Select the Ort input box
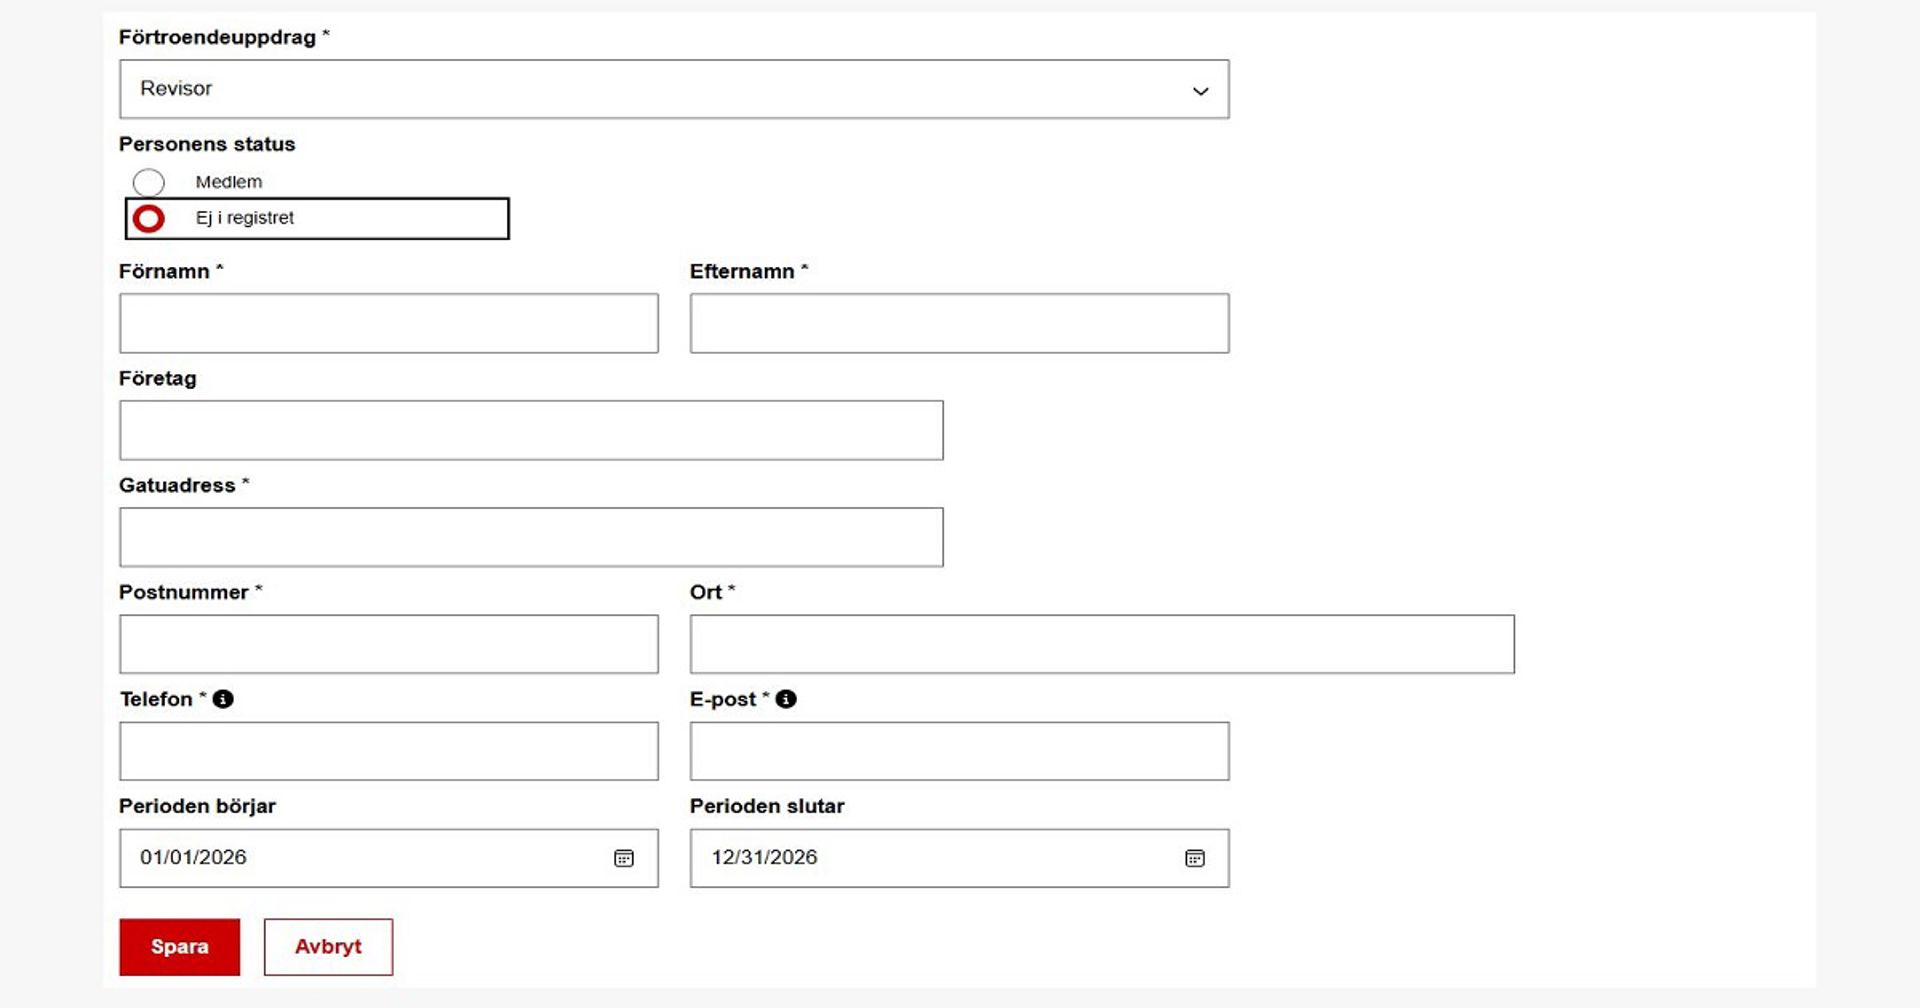This screenshot has width=1920, height=1008. click(1101, 644)
